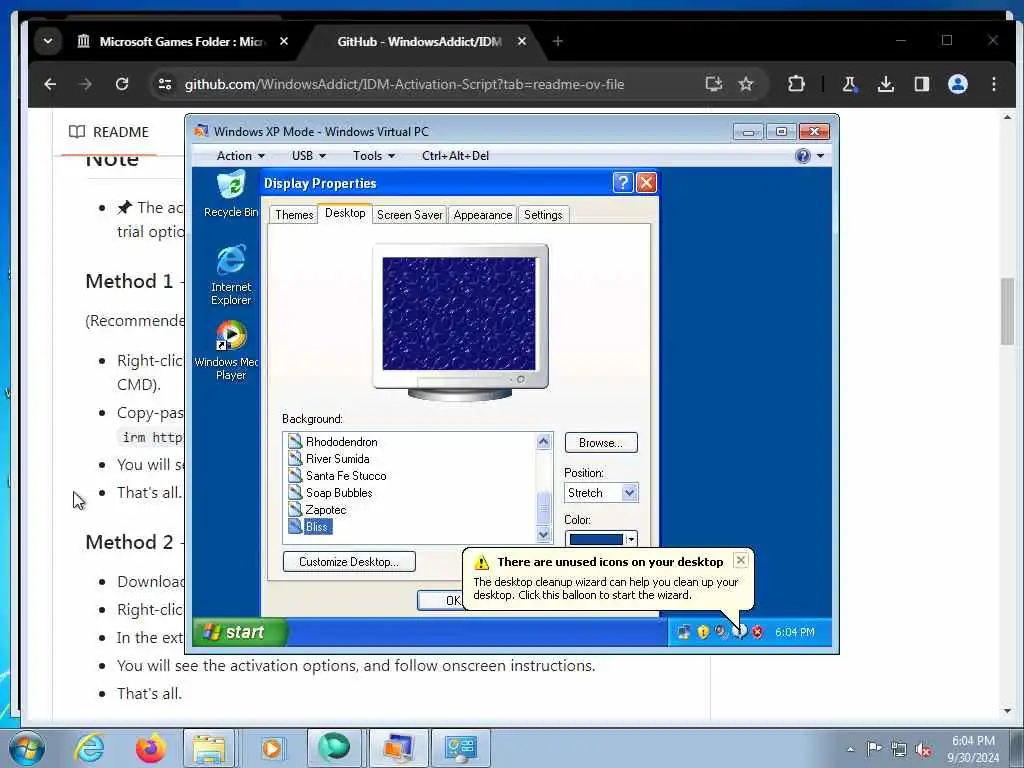Close the unused icons balloon tip
The image size is (1024, 768).
(741, 560)
